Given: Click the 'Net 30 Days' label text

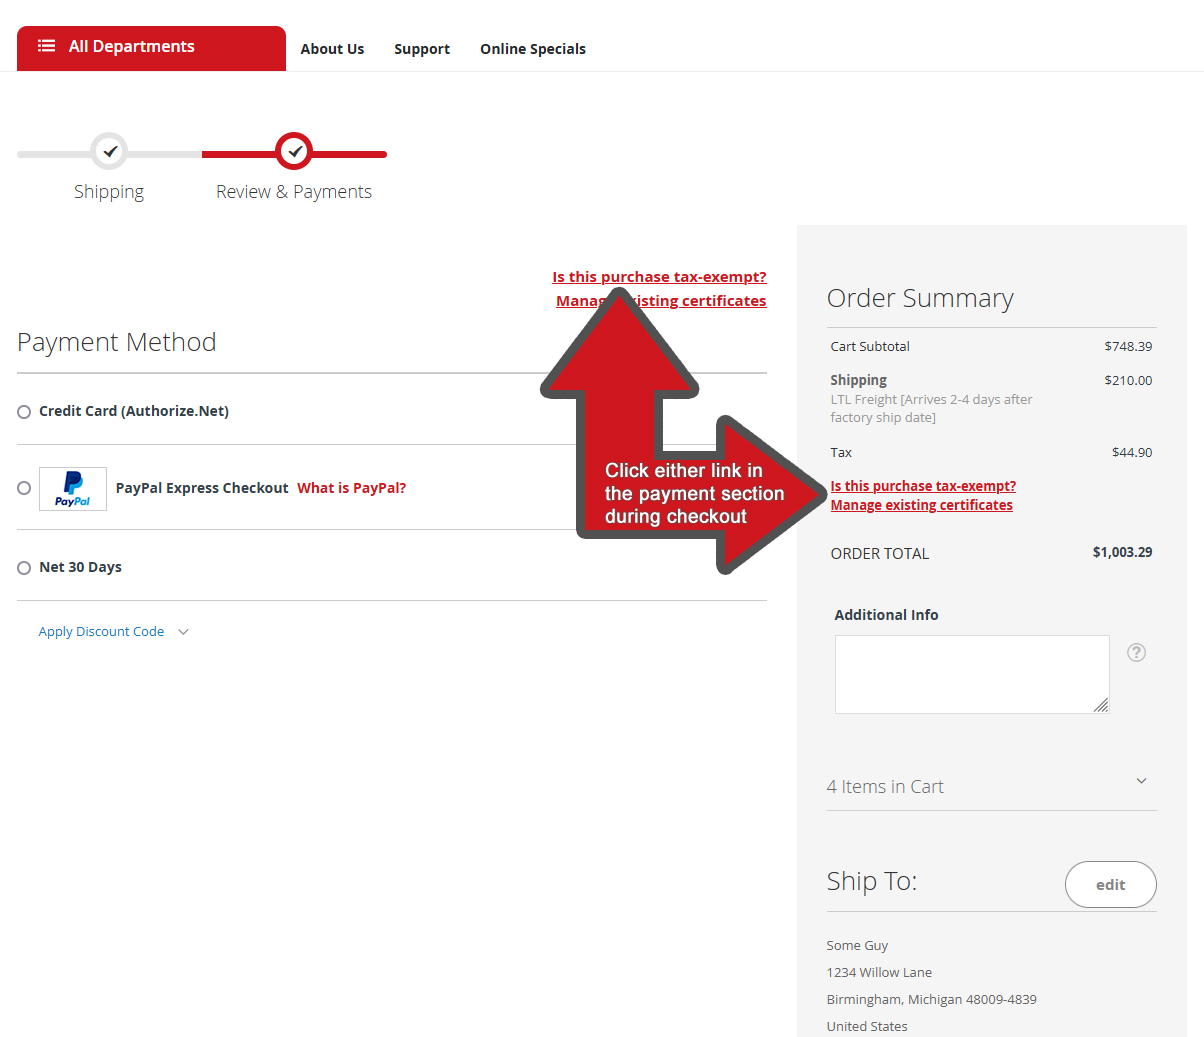Looking at the screenshot, I should (x=80, y=567).
